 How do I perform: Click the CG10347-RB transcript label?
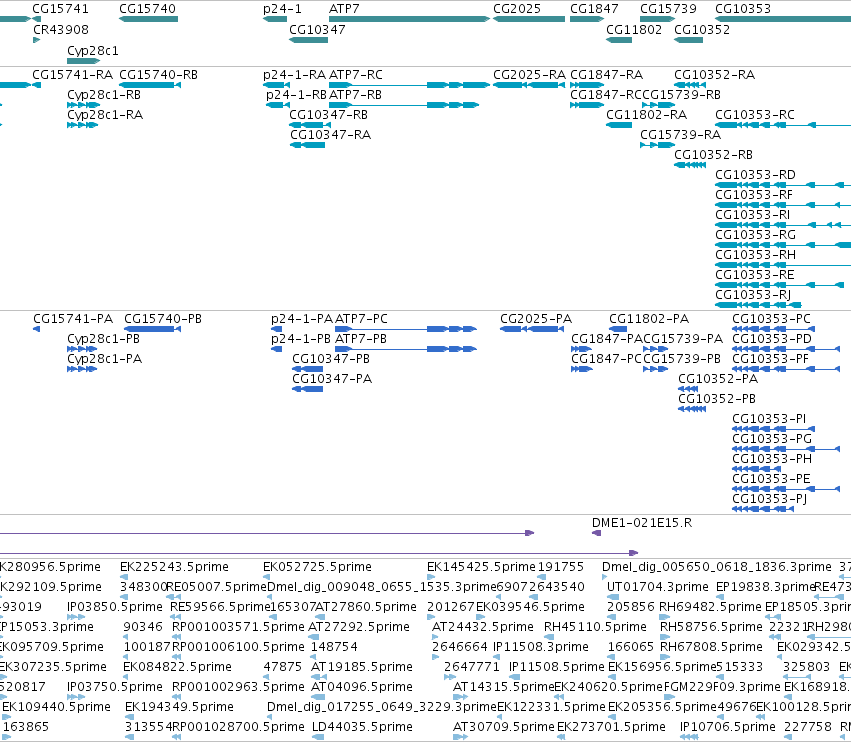[x=328, y=115]
